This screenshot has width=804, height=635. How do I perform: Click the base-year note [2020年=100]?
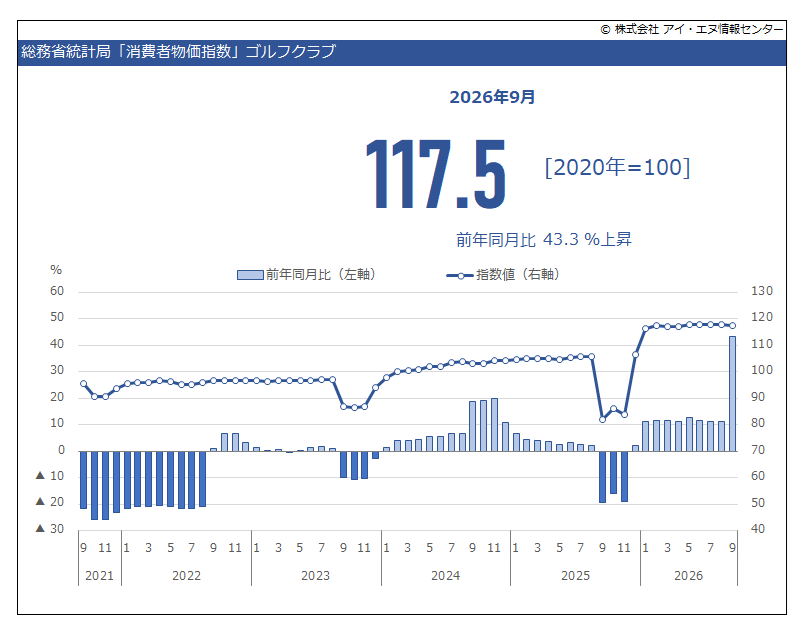(x=617, y=167)
